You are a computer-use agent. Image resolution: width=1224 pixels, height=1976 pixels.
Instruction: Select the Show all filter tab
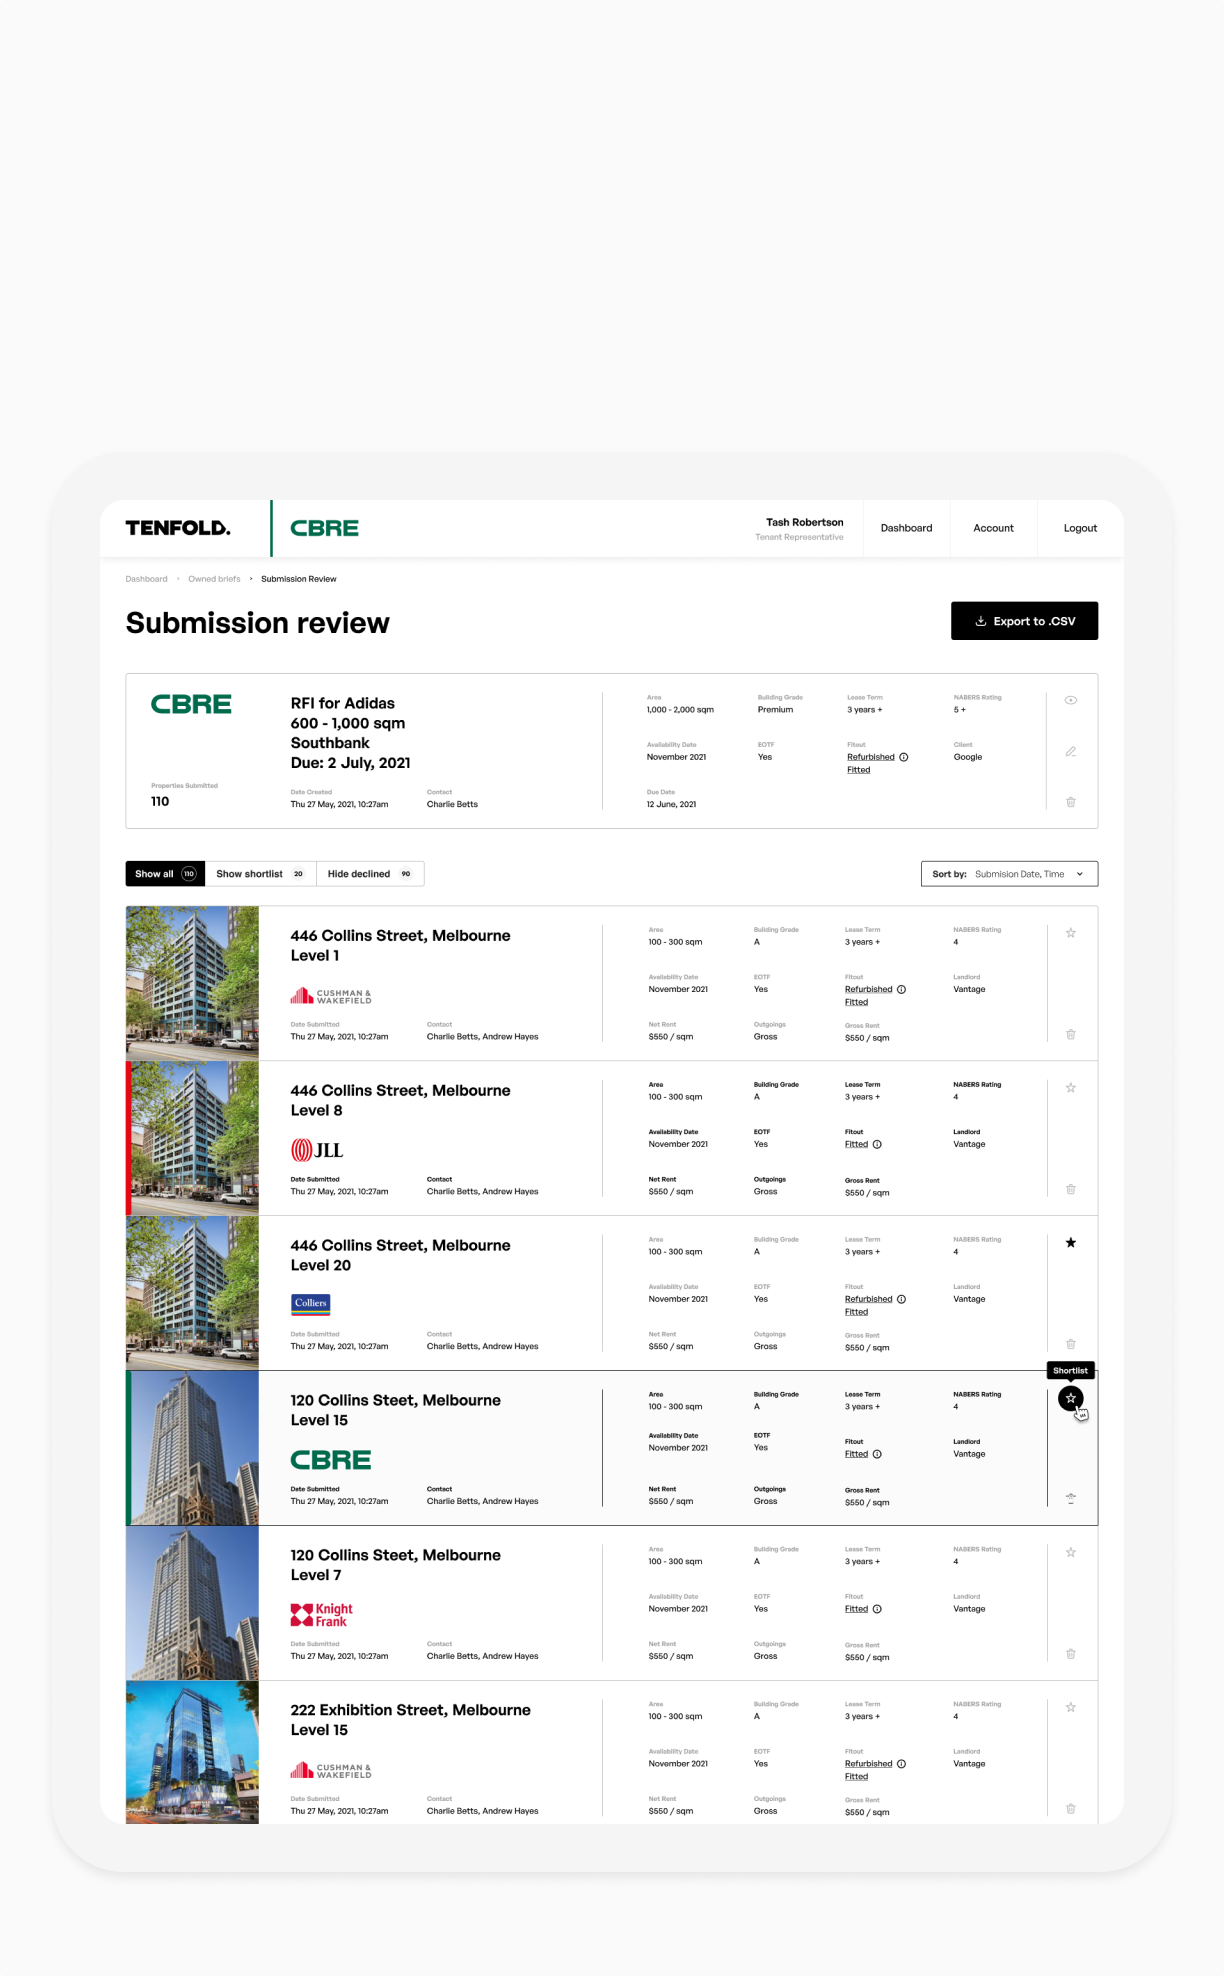tap(165, 874)
